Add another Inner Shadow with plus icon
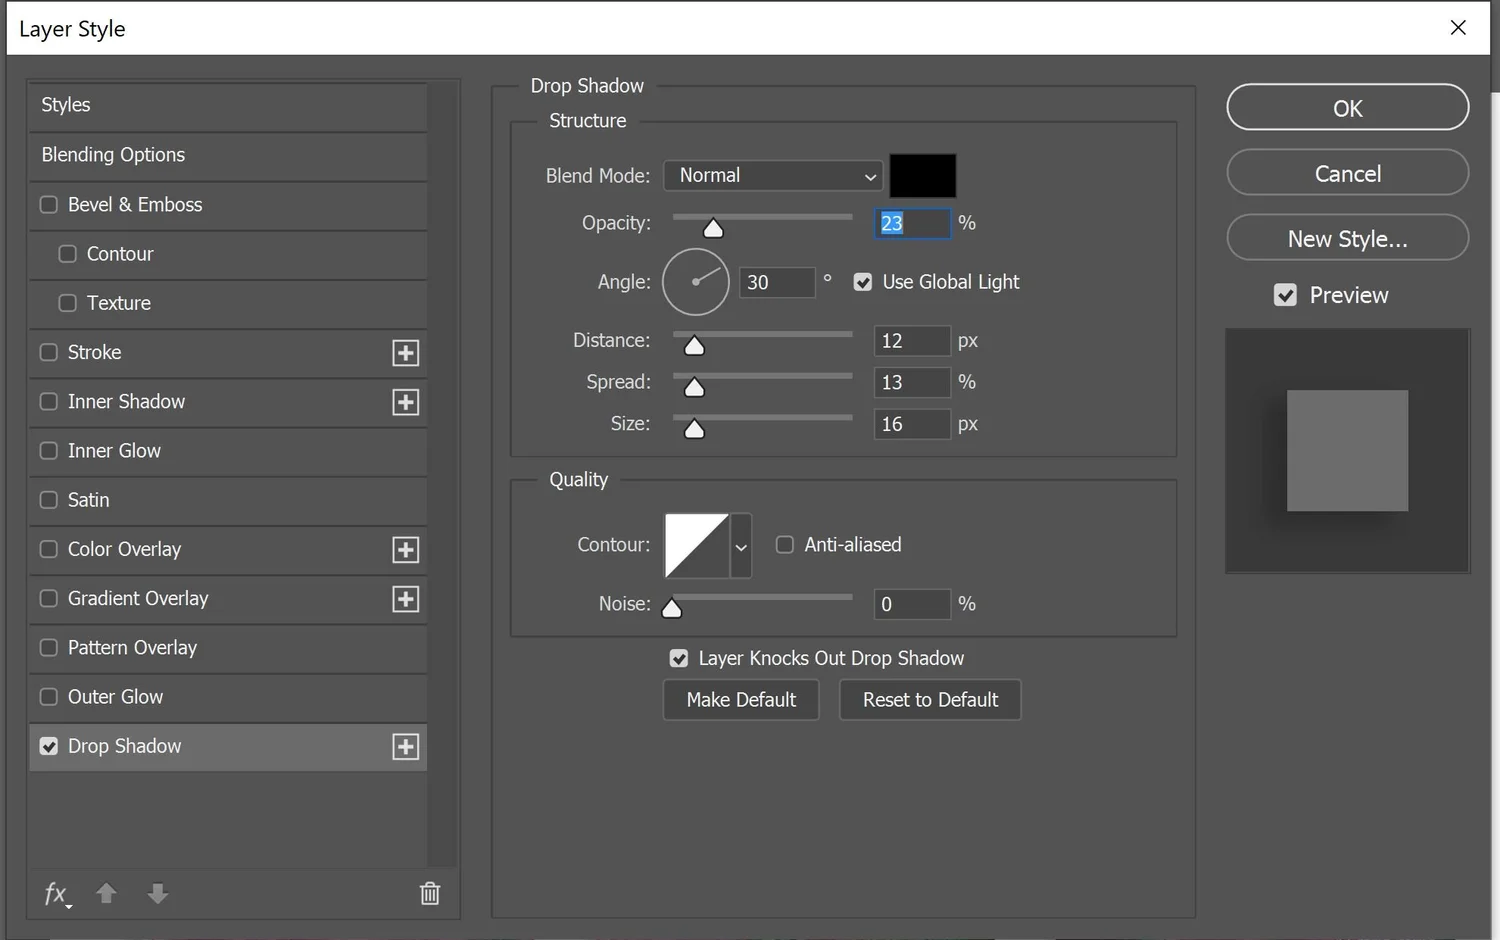Viewport: 1500px width, 940px height. [x=405, y=402]
